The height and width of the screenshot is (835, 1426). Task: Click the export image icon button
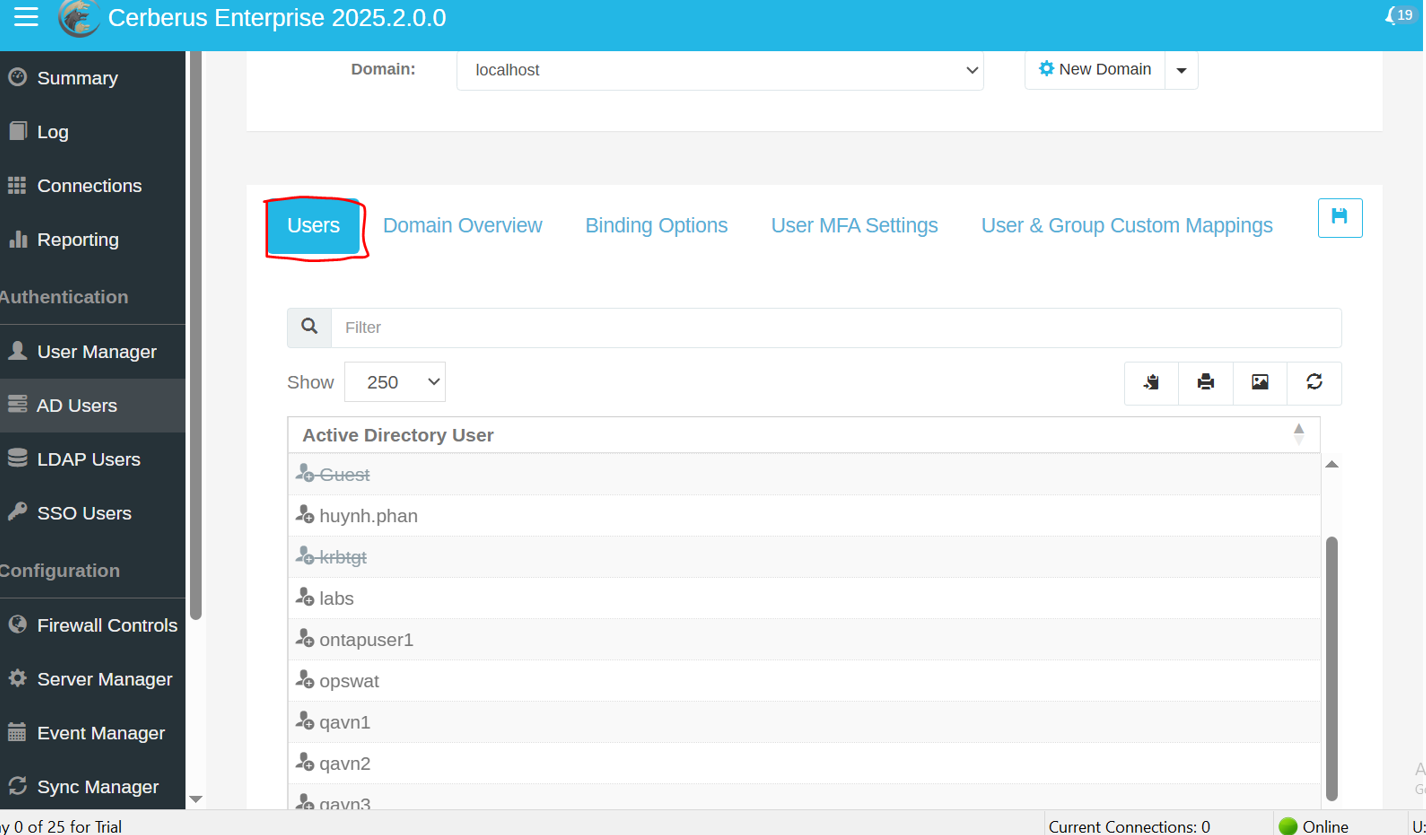tap(1260, 382)
